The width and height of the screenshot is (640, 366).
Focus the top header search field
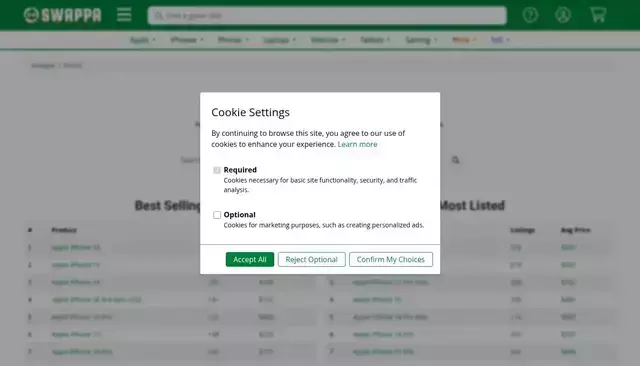pyautogui.click(x=327, y=16)
